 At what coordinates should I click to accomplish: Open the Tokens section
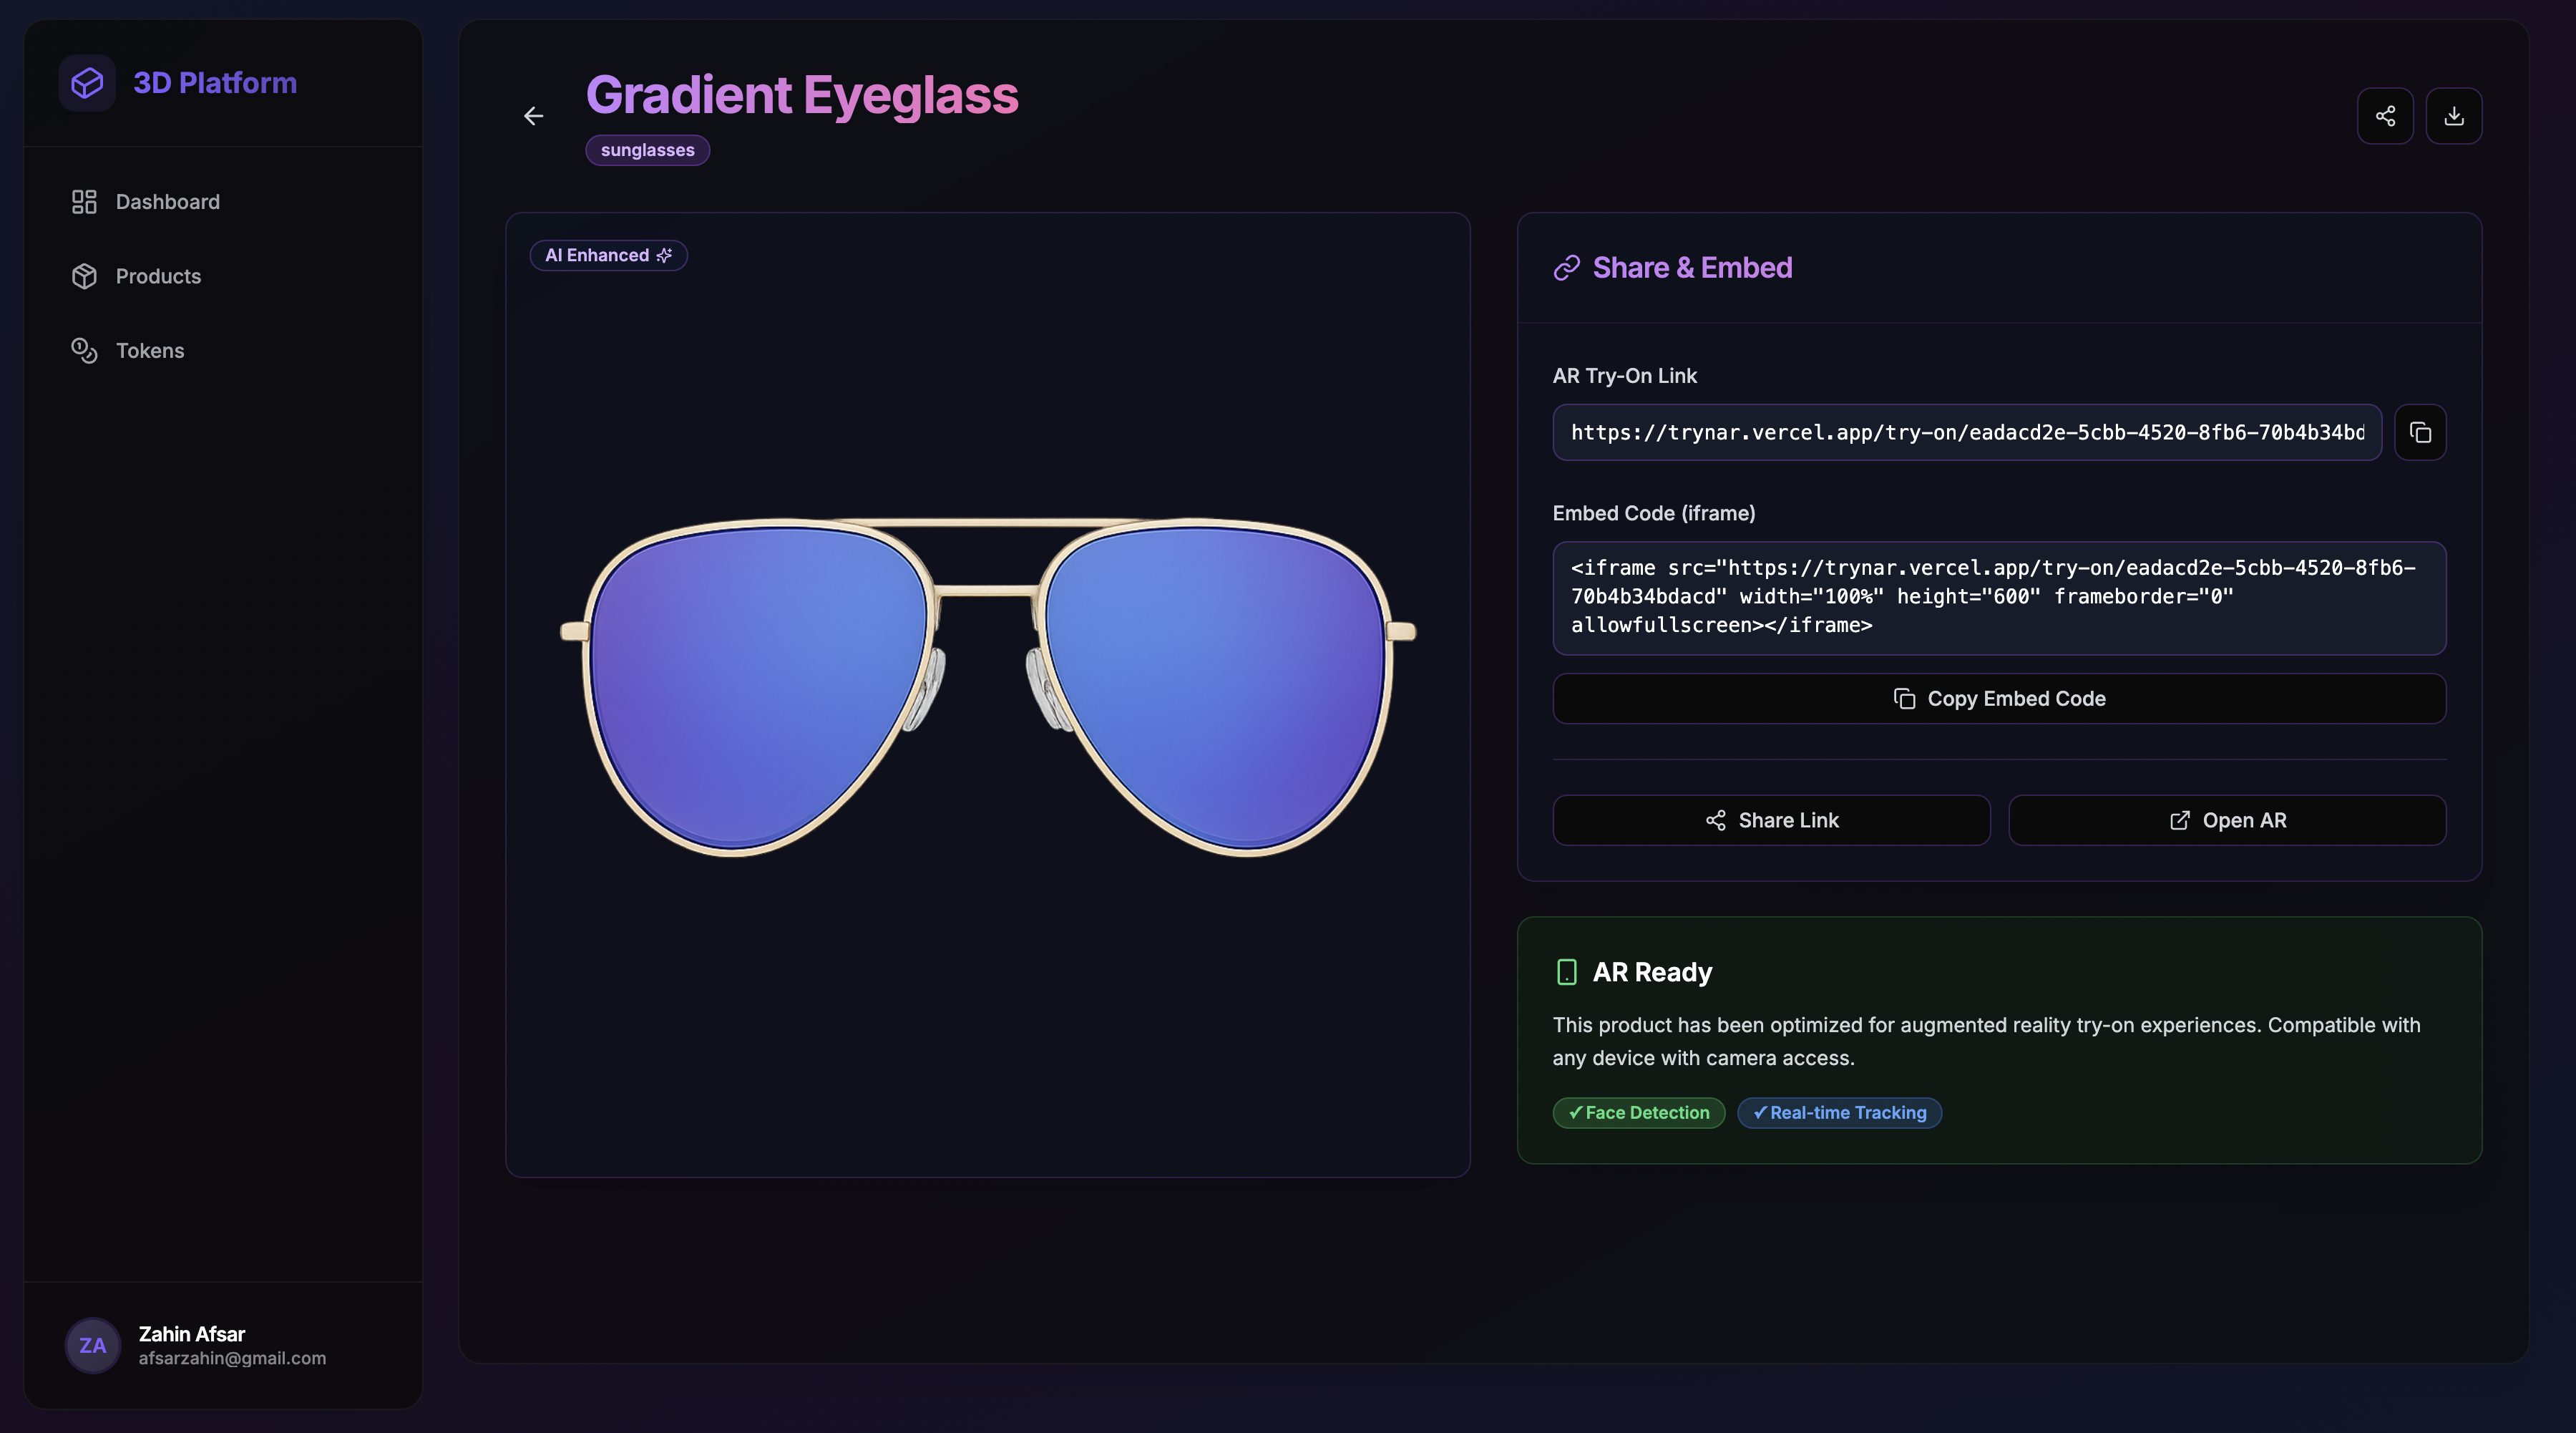click(x=150, y=350)
